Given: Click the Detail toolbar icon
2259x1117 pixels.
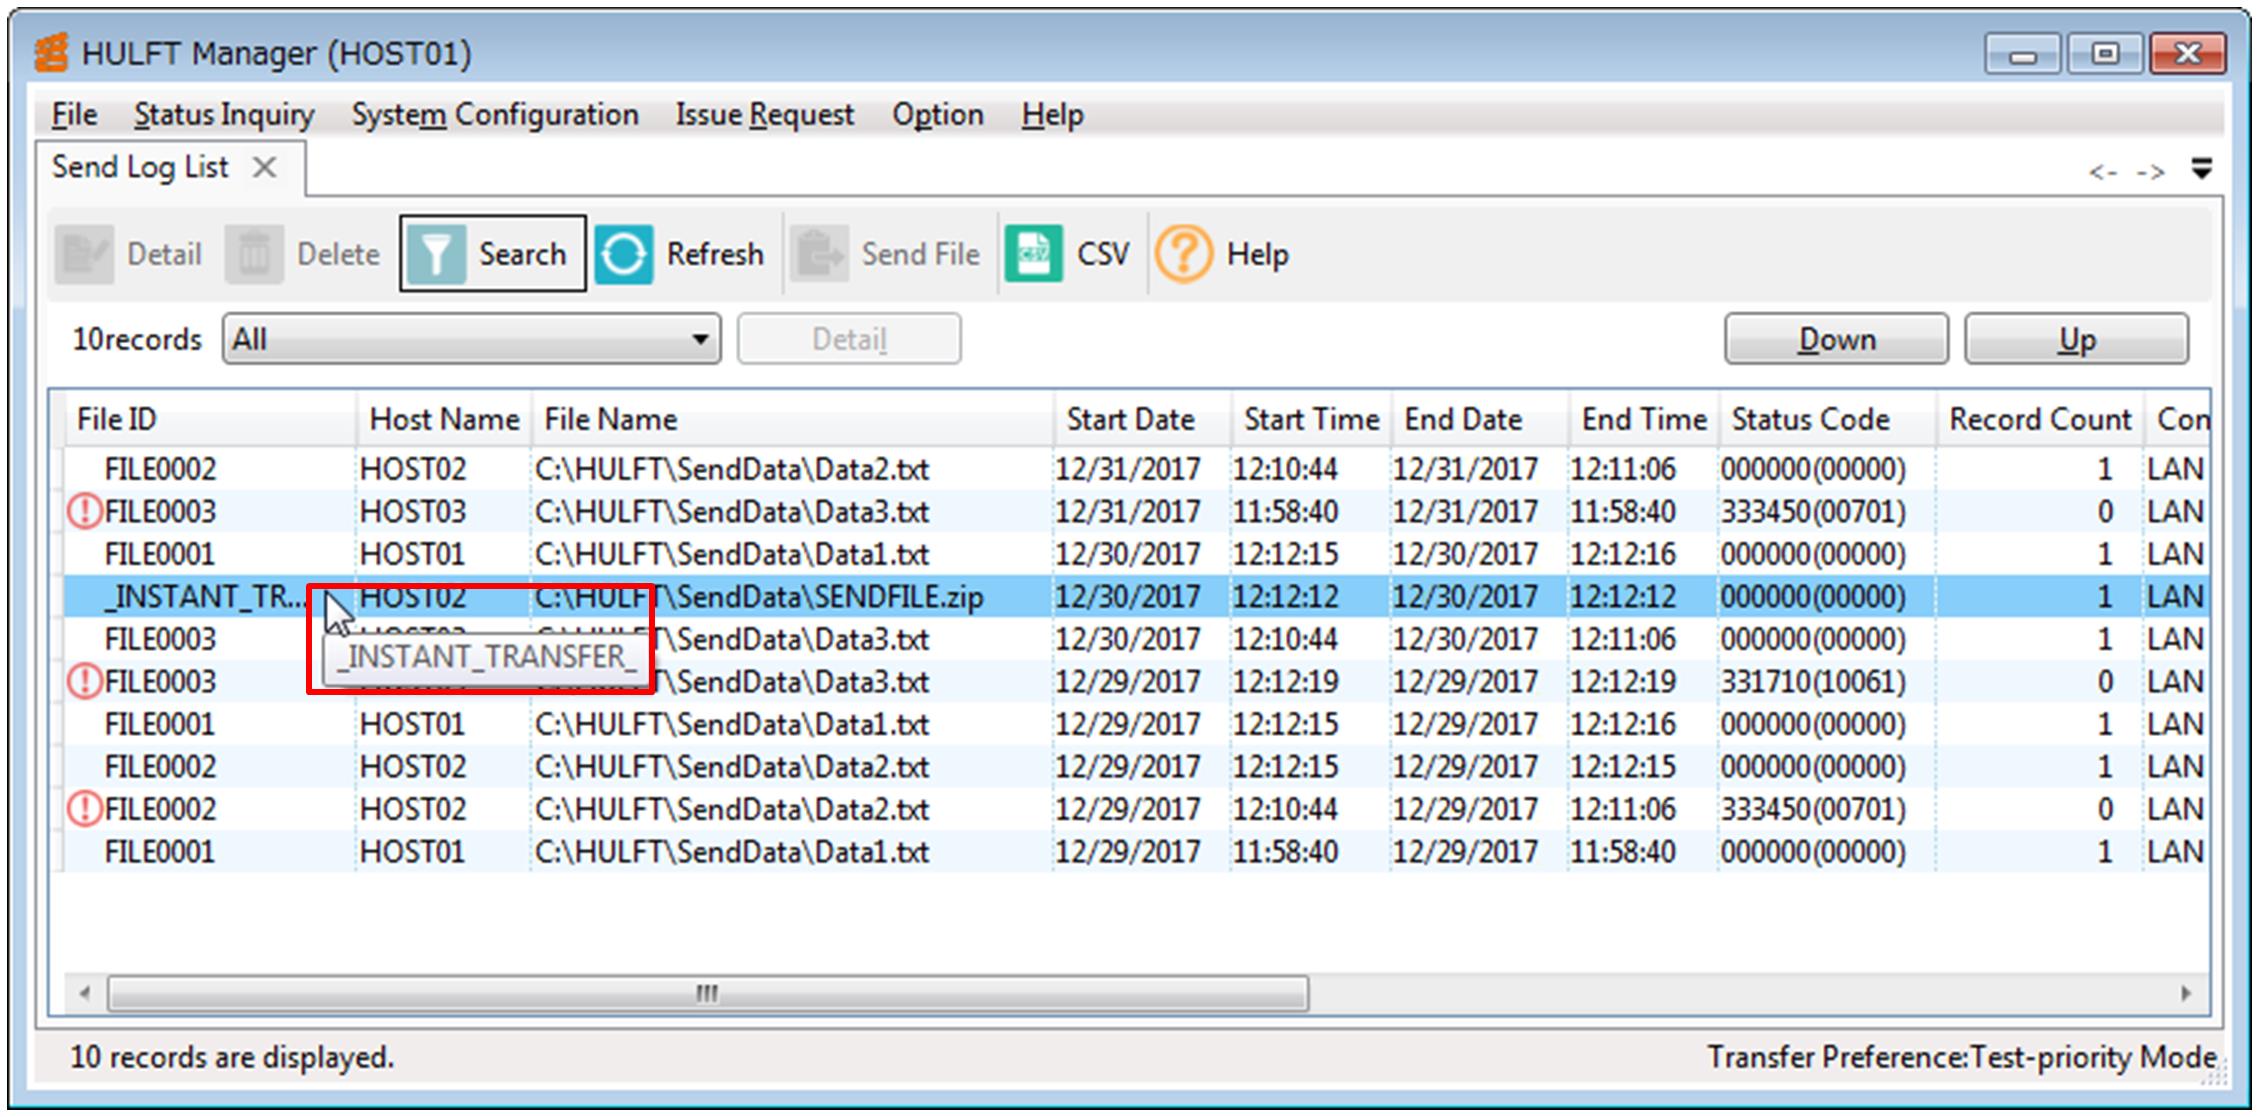Looking at the screenshot, I should coord(84,254).
